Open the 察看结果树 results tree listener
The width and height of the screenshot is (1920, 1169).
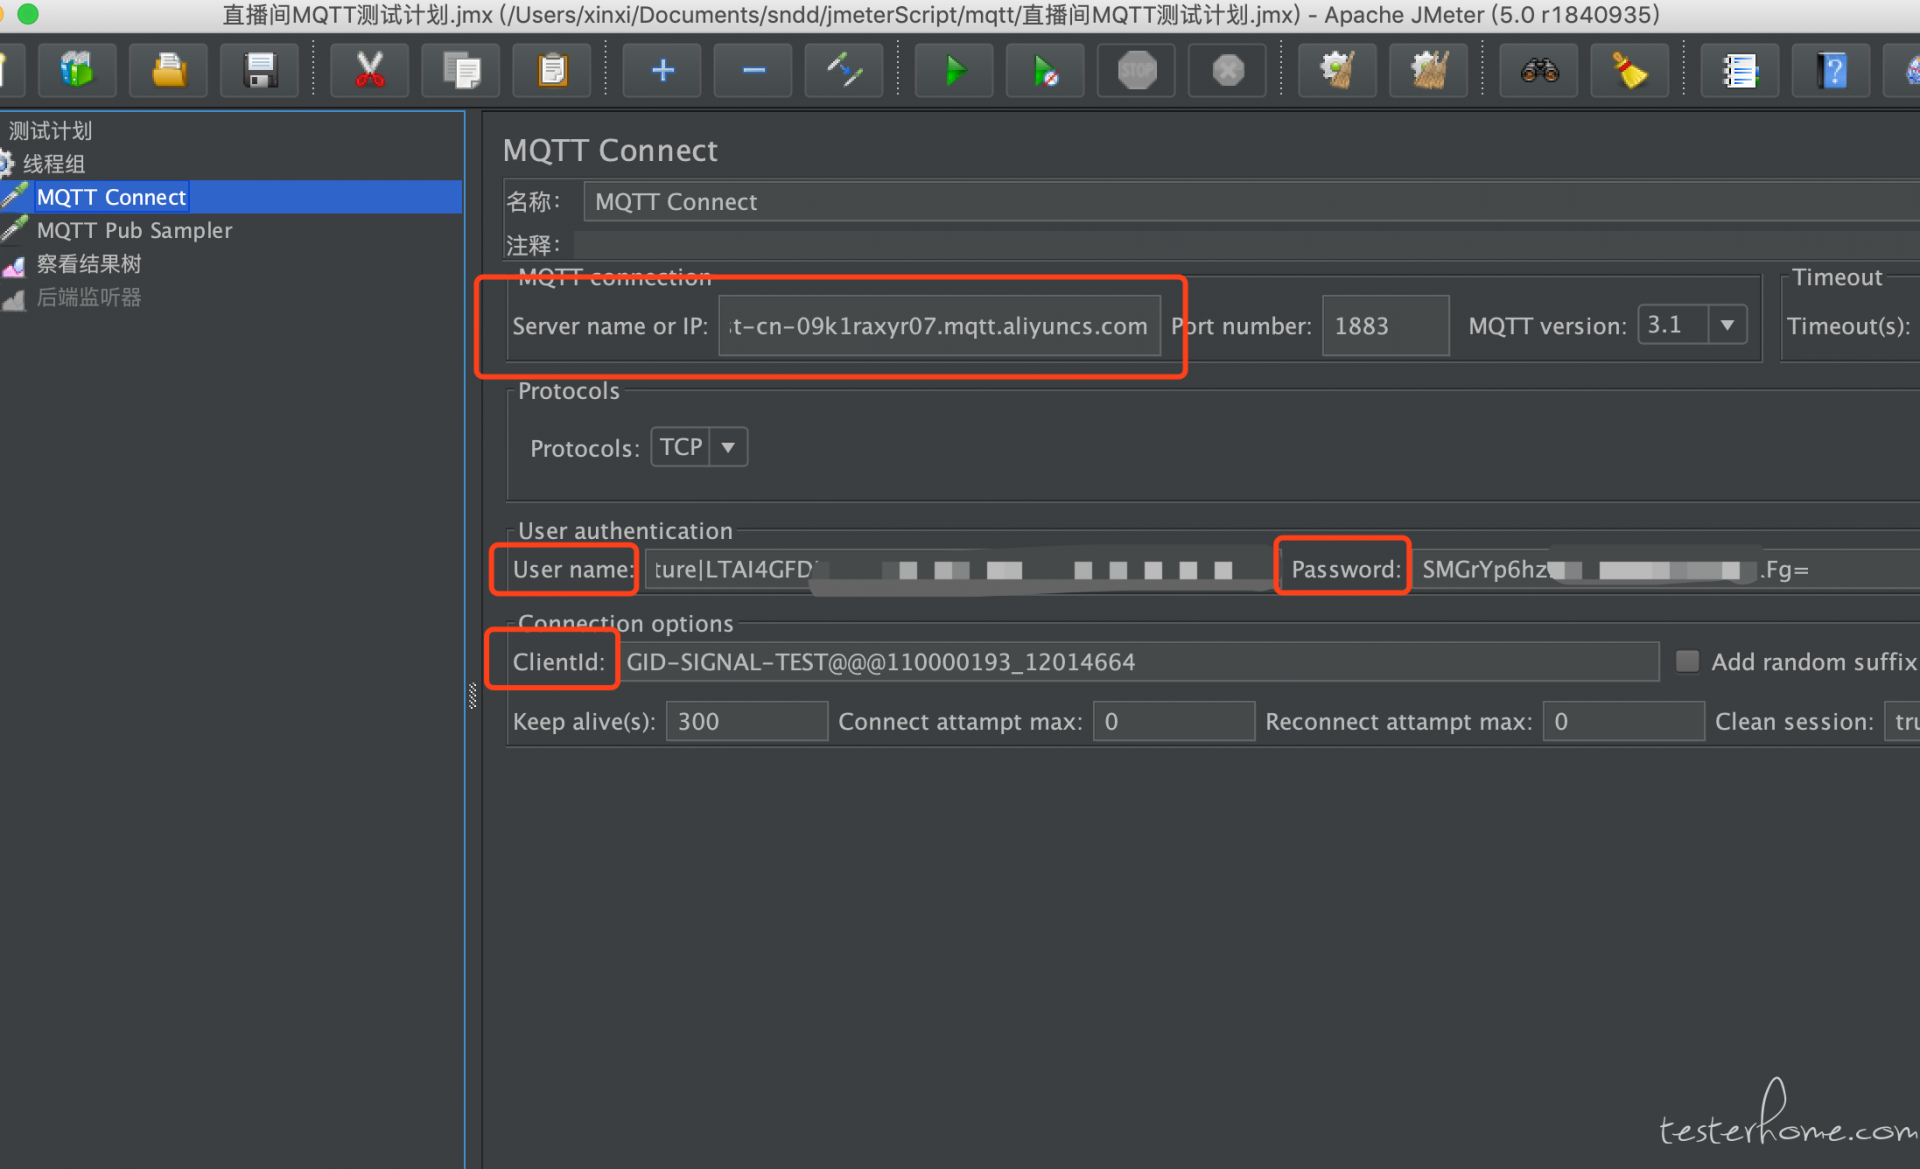point(89,264)
